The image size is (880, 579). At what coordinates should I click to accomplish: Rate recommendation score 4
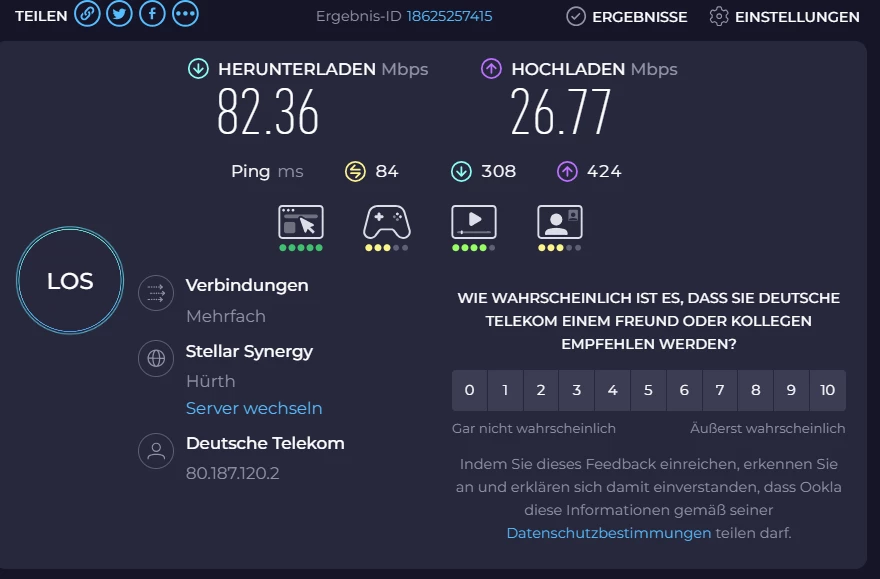click(612, 390)
